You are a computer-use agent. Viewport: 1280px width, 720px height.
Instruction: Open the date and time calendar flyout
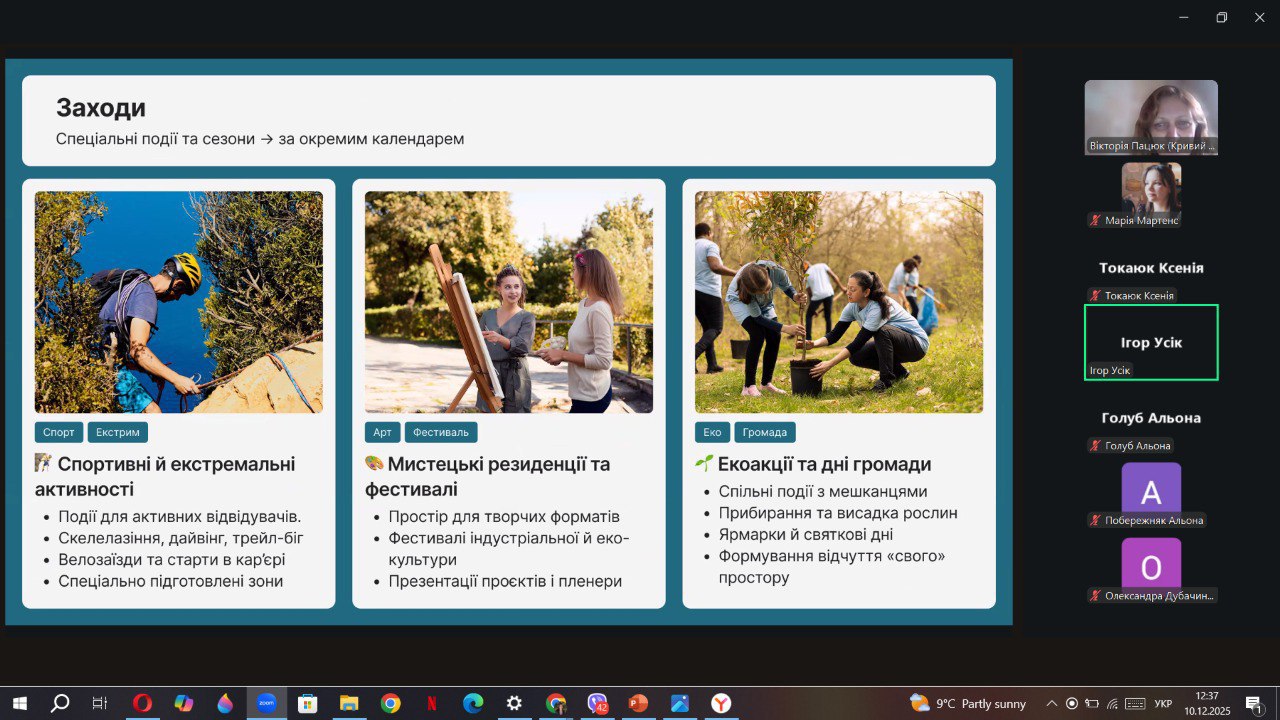(1207, 703)
